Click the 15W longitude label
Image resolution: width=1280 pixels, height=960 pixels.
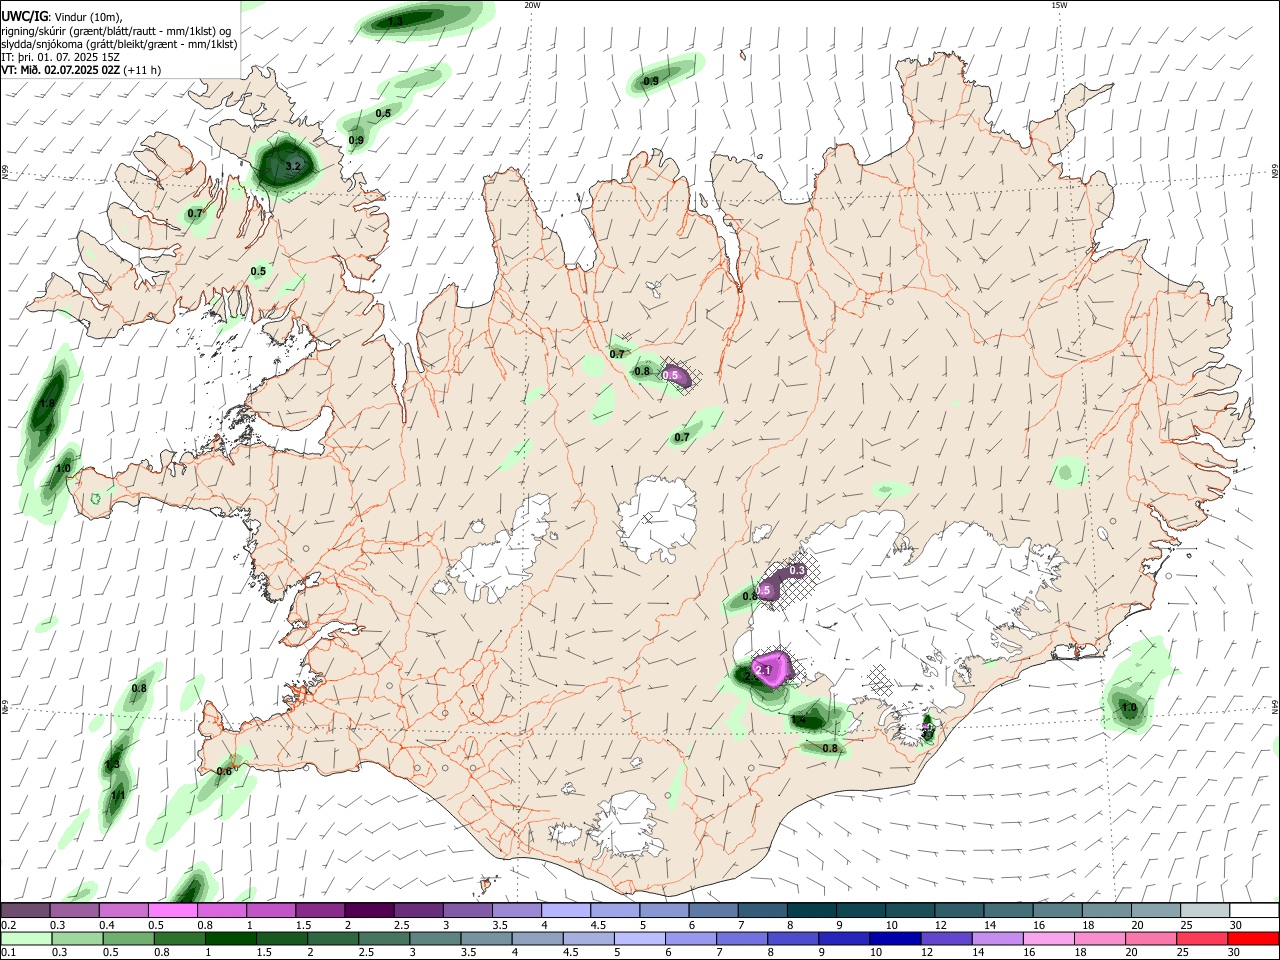[1059, 5]
